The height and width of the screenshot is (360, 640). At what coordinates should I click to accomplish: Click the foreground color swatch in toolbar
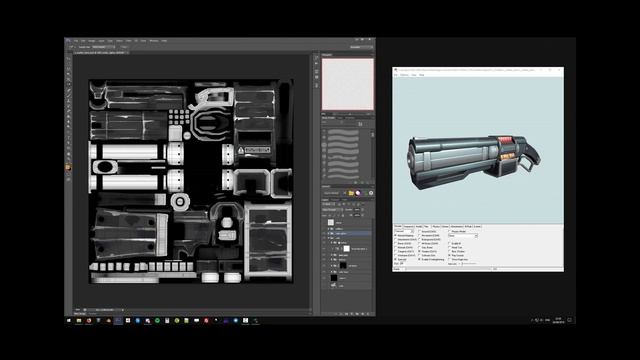click(x=68, y=167)
